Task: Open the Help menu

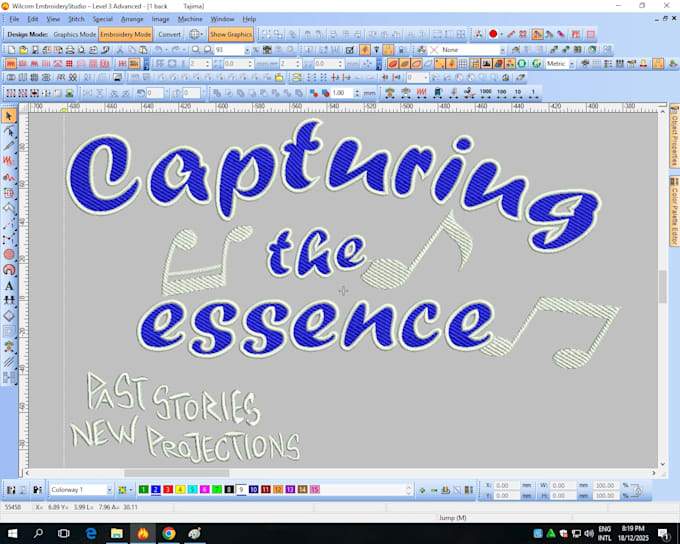Action: [249, 19]
